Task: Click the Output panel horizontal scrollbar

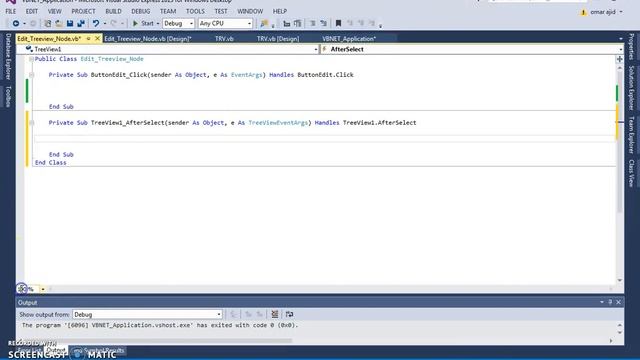Action: point(157,340)
